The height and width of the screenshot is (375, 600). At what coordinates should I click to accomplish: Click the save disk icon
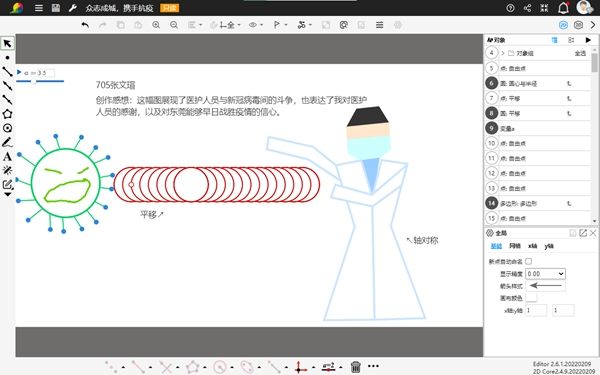[x=56, y=8]
